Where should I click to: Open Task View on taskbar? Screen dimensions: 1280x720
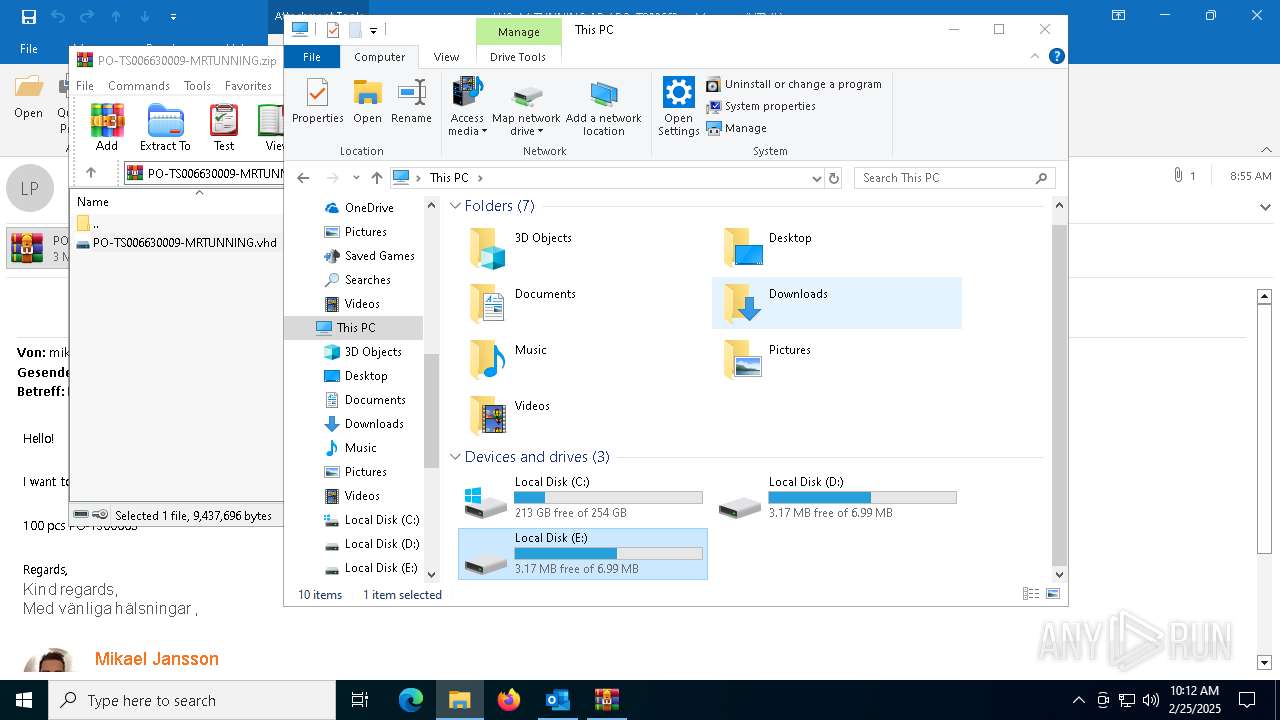click(361, 700)
